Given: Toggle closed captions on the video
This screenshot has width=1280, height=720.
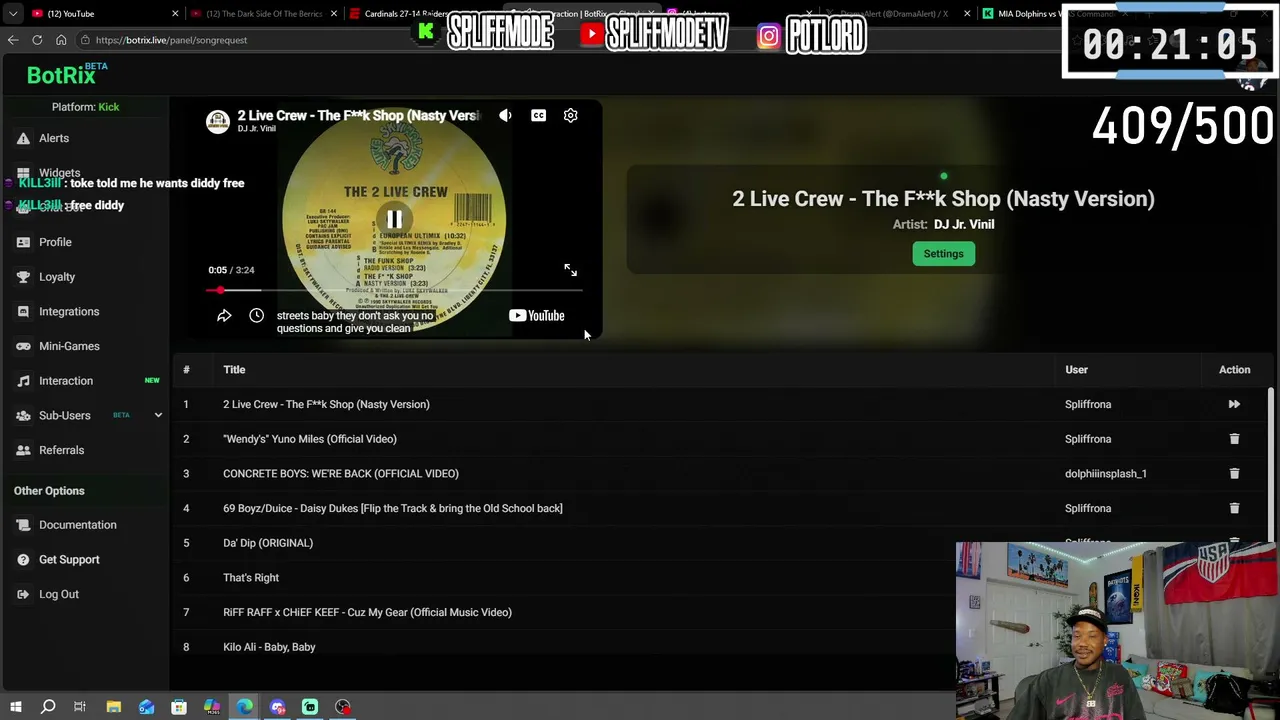Looking at the screenshot, I should pyautogui.click(x=538, y=116).
